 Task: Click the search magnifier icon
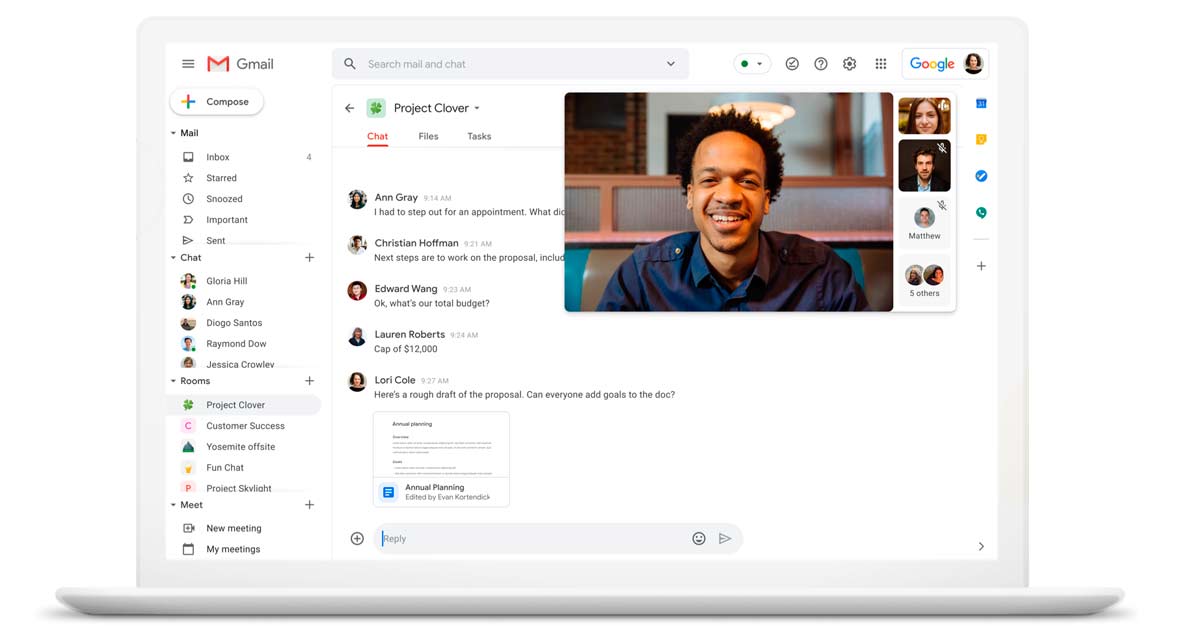[349, 64]
